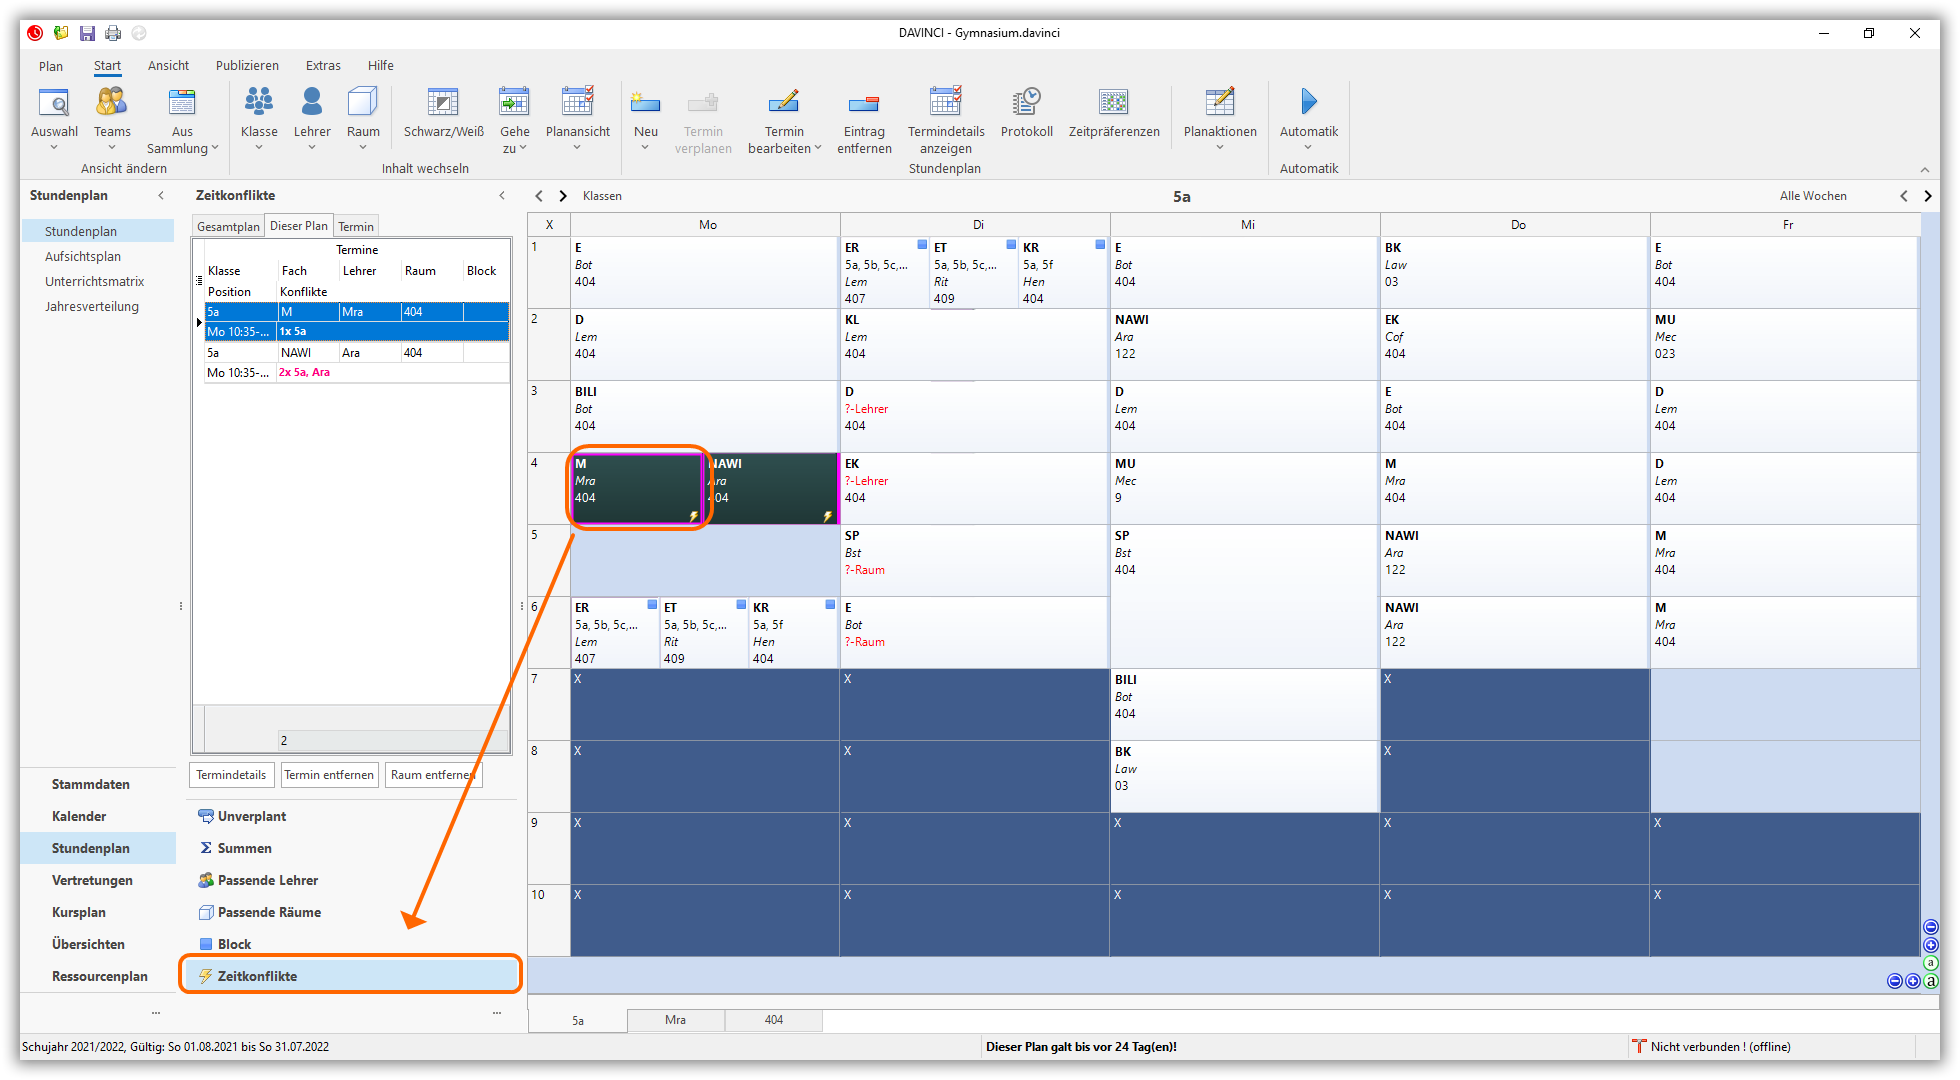The image size is (1960, 1080).
Task: Open the Ansicht ribbon tab
Action: [168, 65]
